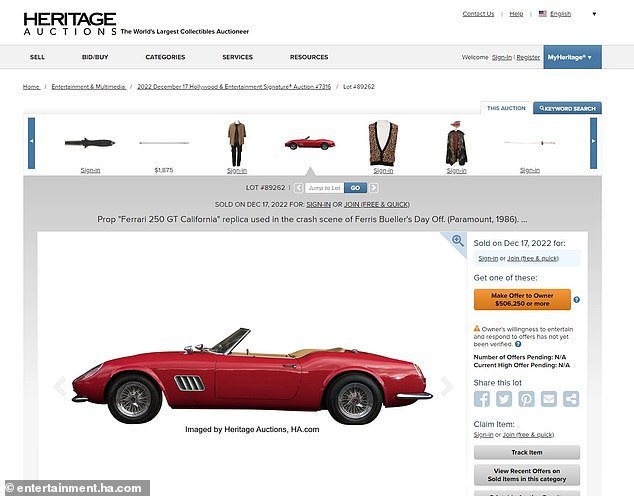Click Sign-in under Sold on Dec 17
The height and width of the screenshot is (496, 634).
point(488,258)
